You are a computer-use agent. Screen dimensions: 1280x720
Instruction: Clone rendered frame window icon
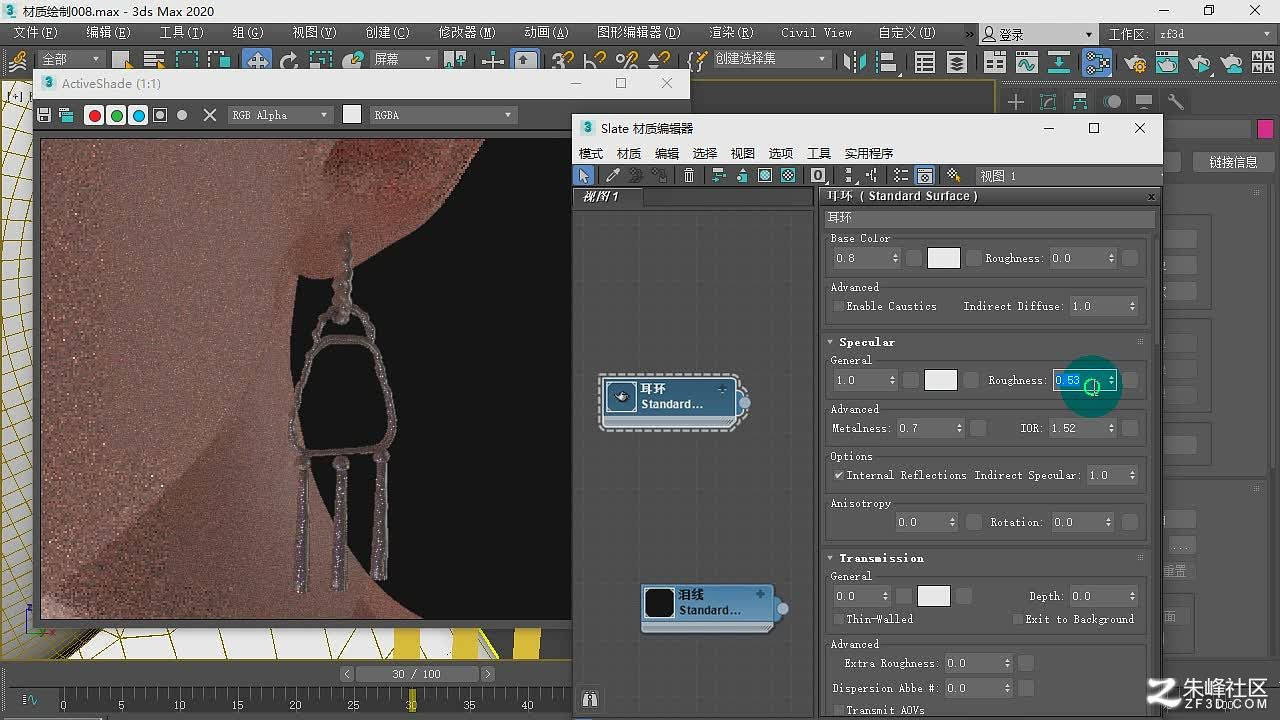(66, 115)
